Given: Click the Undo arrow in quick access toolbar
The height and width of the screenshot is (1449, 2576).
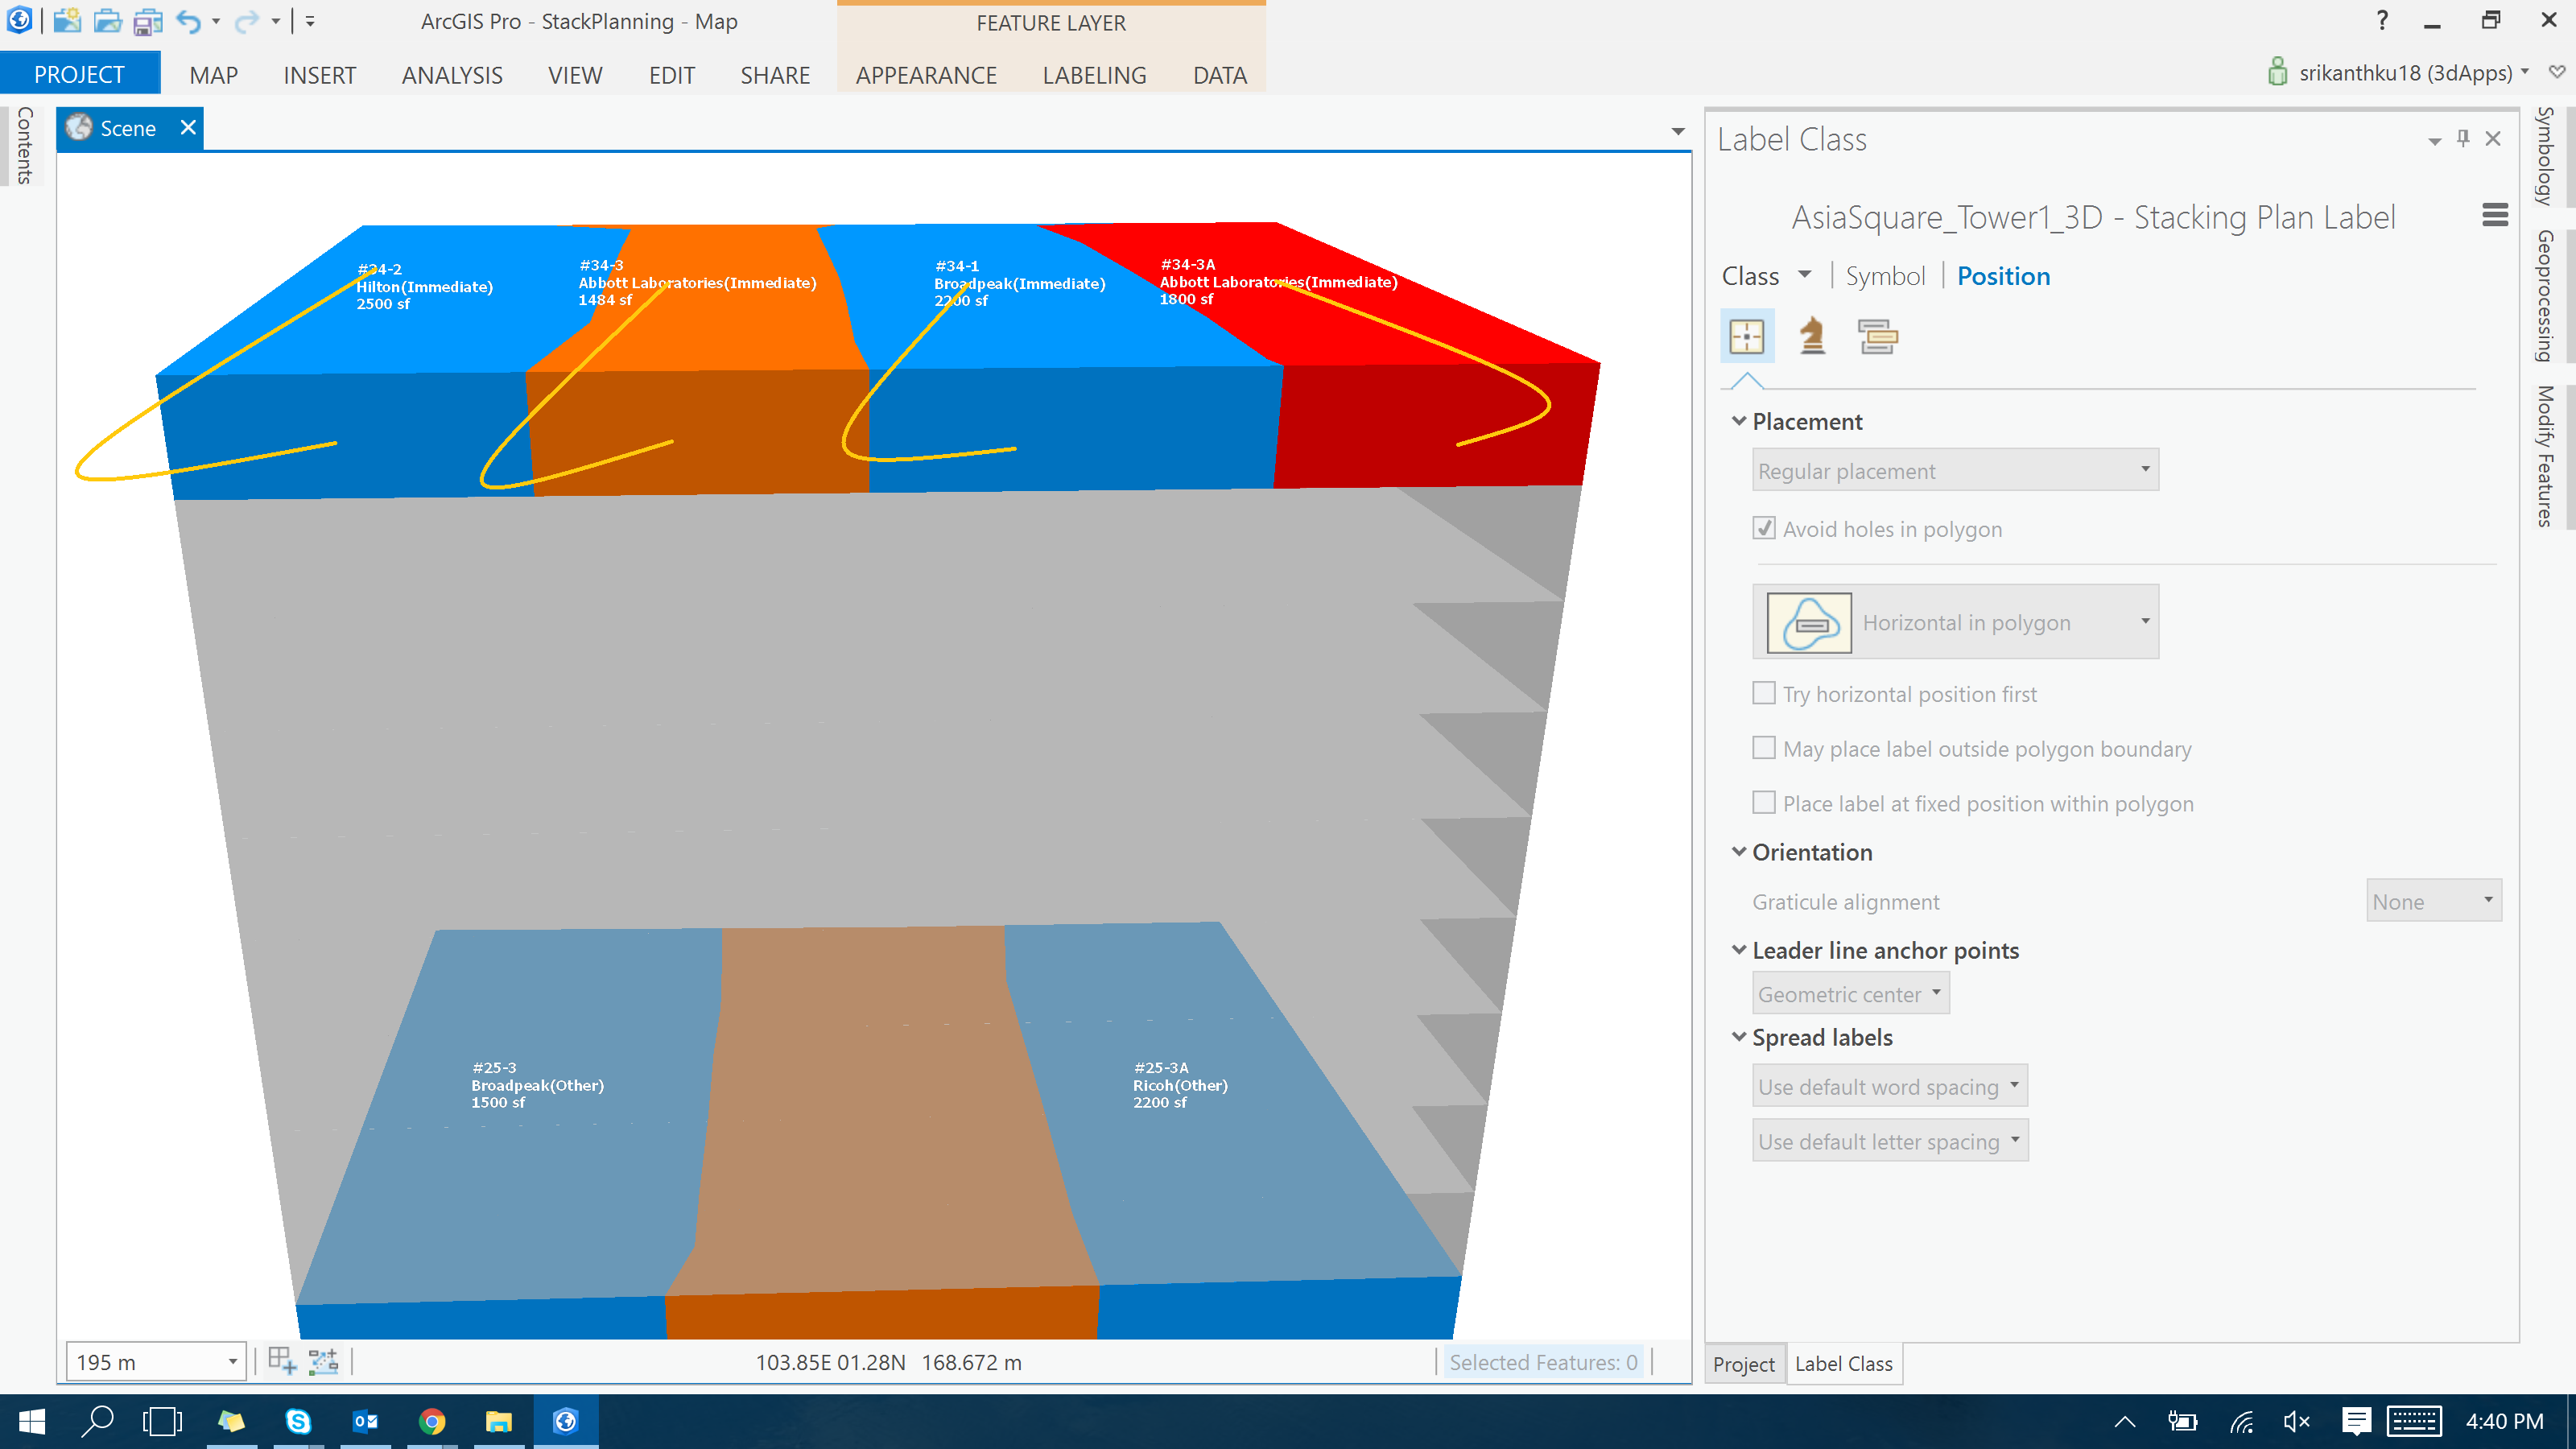Looking at the screenshot, I should (187, 21).
